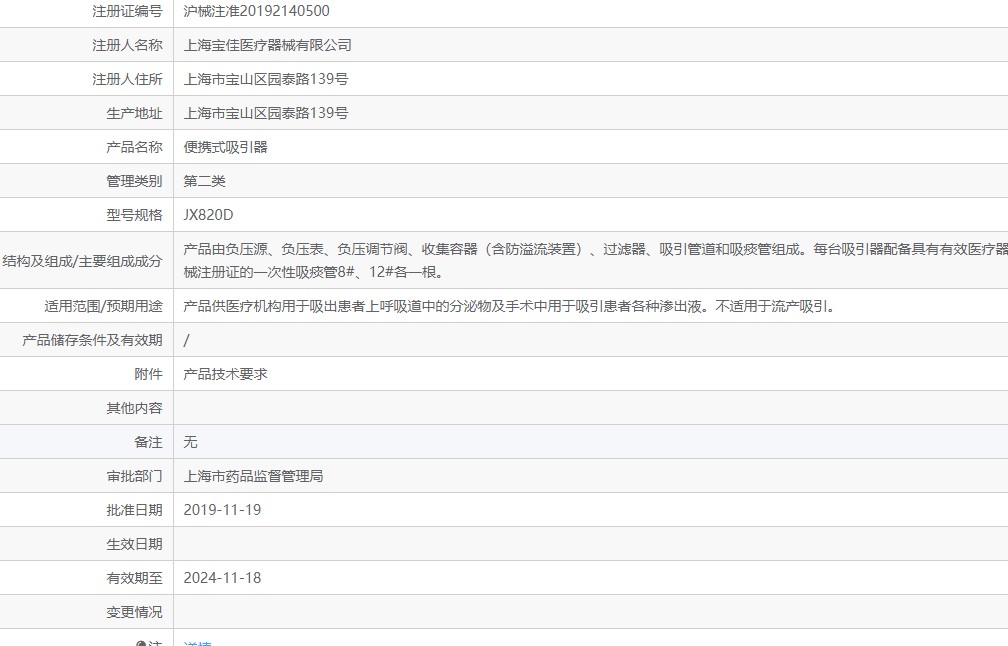
Task: Select approval date 2019-11-19
Action: pyautogui.click(x=222, y=510)
